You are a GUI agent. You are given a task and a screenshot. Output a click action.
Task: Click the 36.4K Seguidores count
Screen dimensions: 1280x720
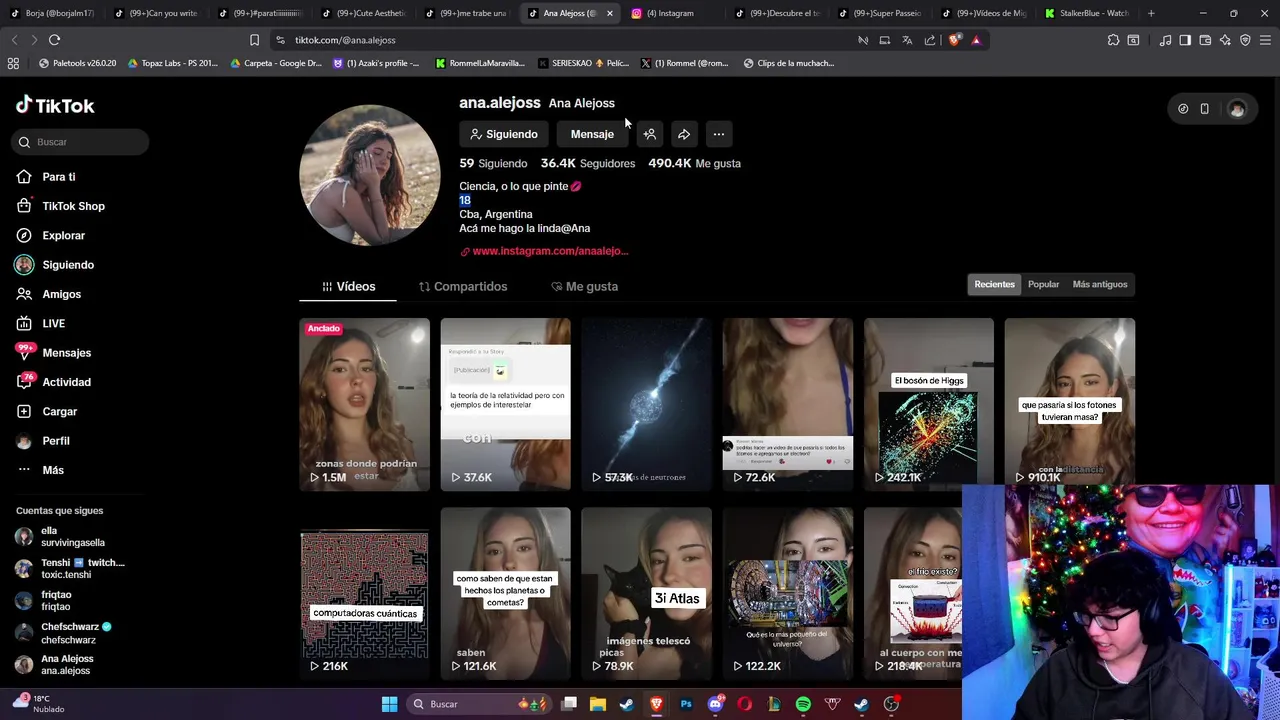click(588, 163)
